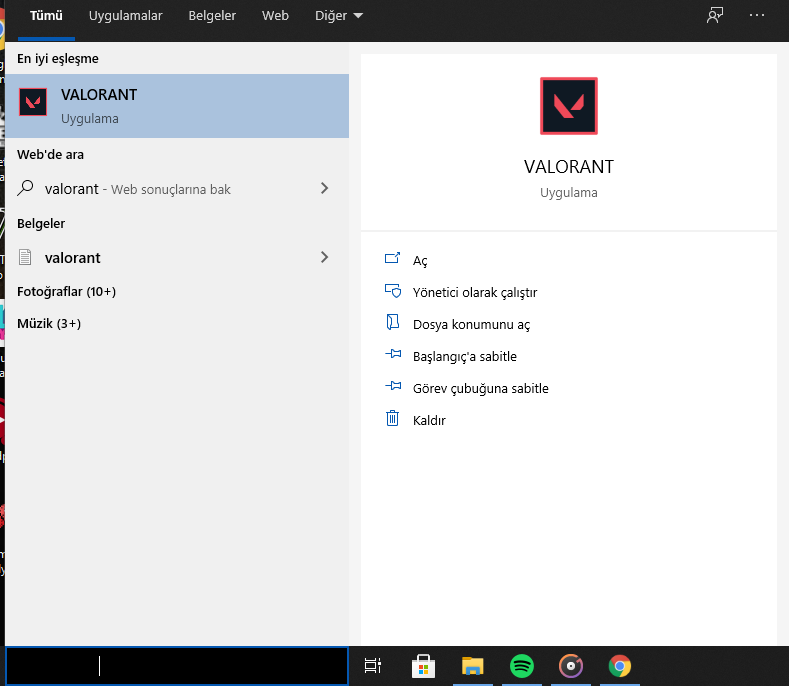The width and height of the screenshot is (789, 686).
Task: Click the trash icon for Kaldır
Action: point(392,418)
